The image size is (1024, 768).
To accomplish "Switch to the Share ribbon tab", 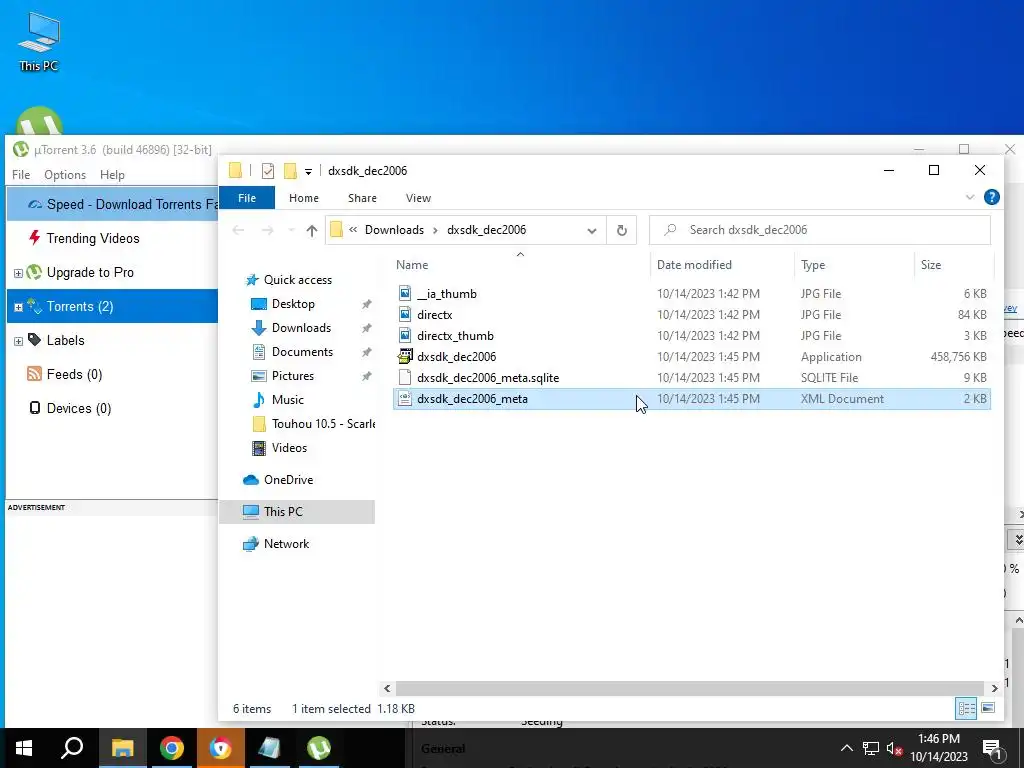I will coord(362,198).
